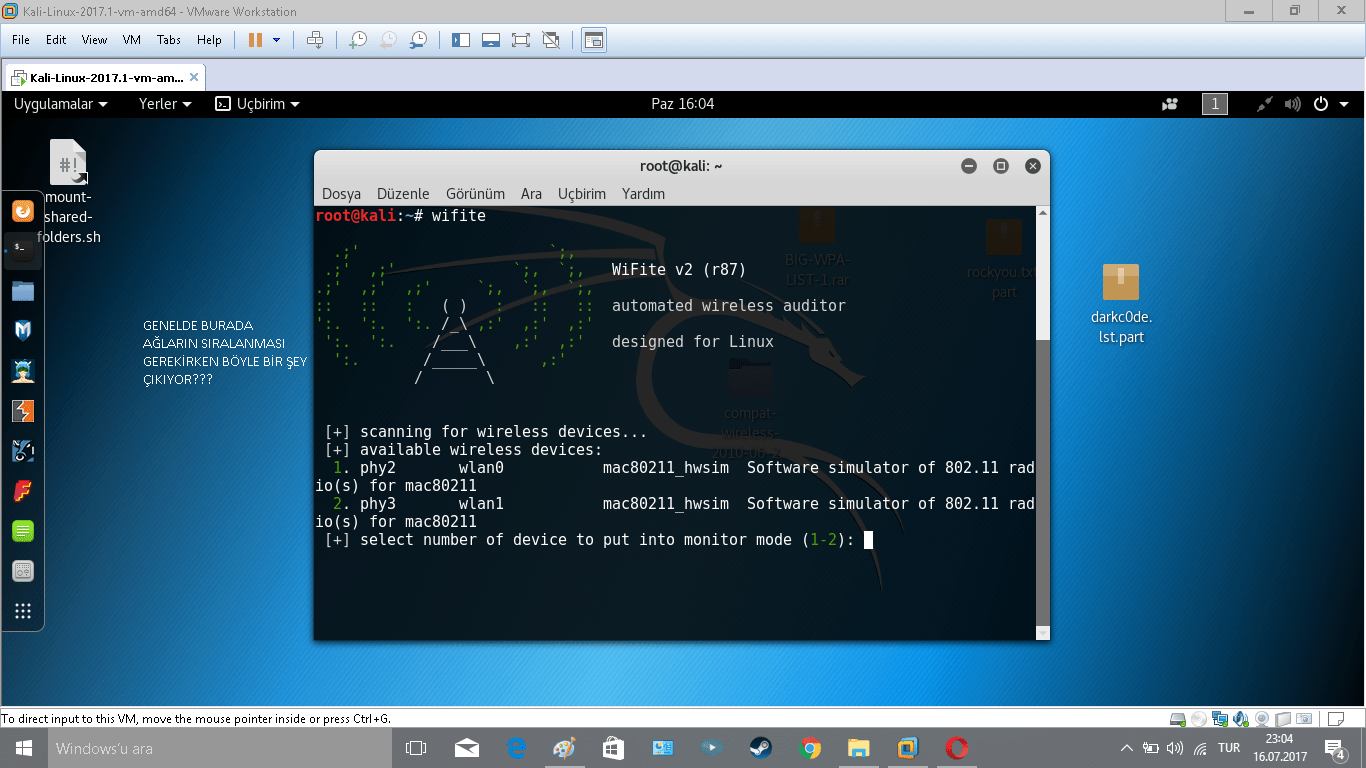Click the VMware message log note icon
Image resolution: width=1366 pixels, height=768 pixels.
pyautogui.click(x=1334, y=719)
